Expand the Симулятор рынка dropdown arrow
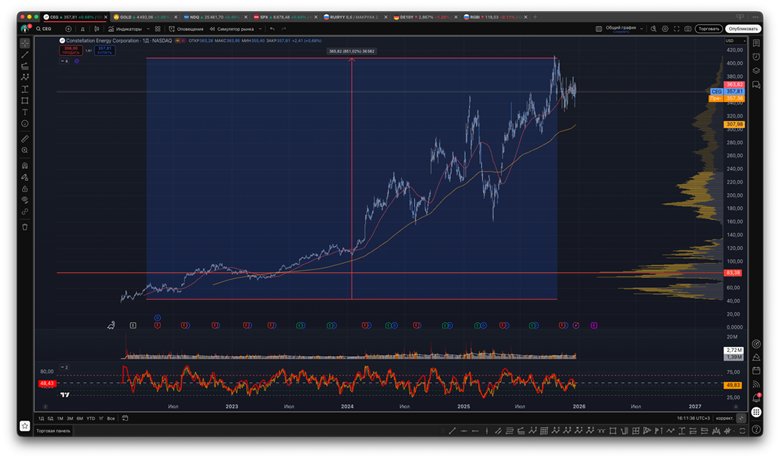 click(260, 29)
